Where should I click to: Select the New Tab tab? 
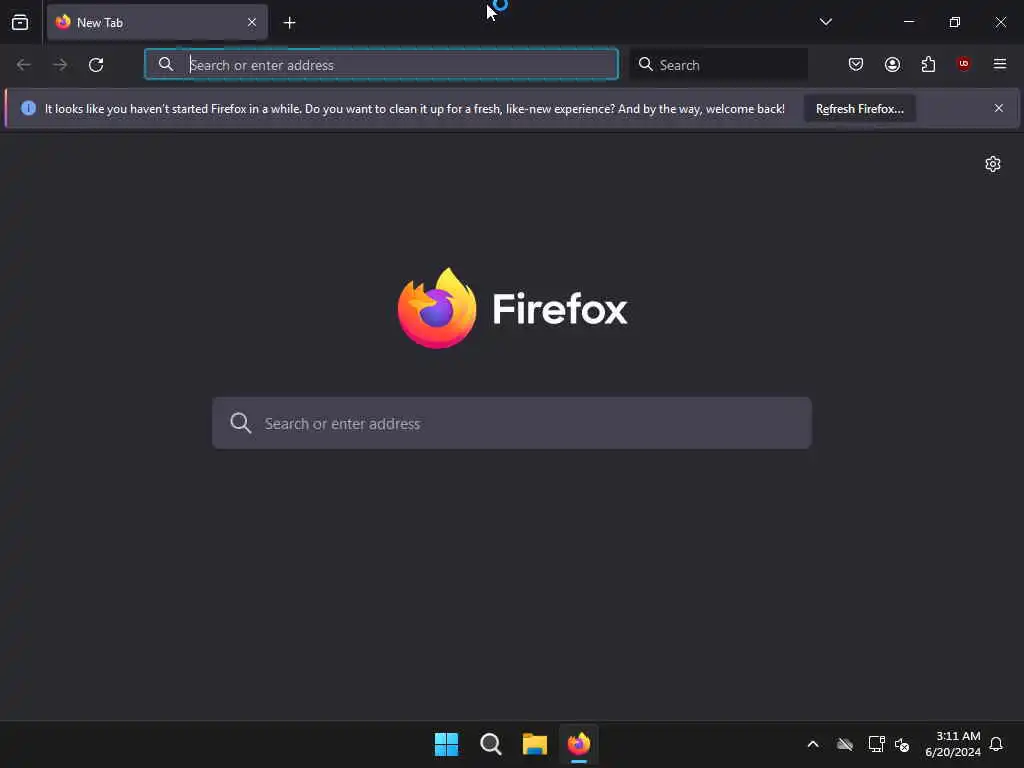coord(157,23)
